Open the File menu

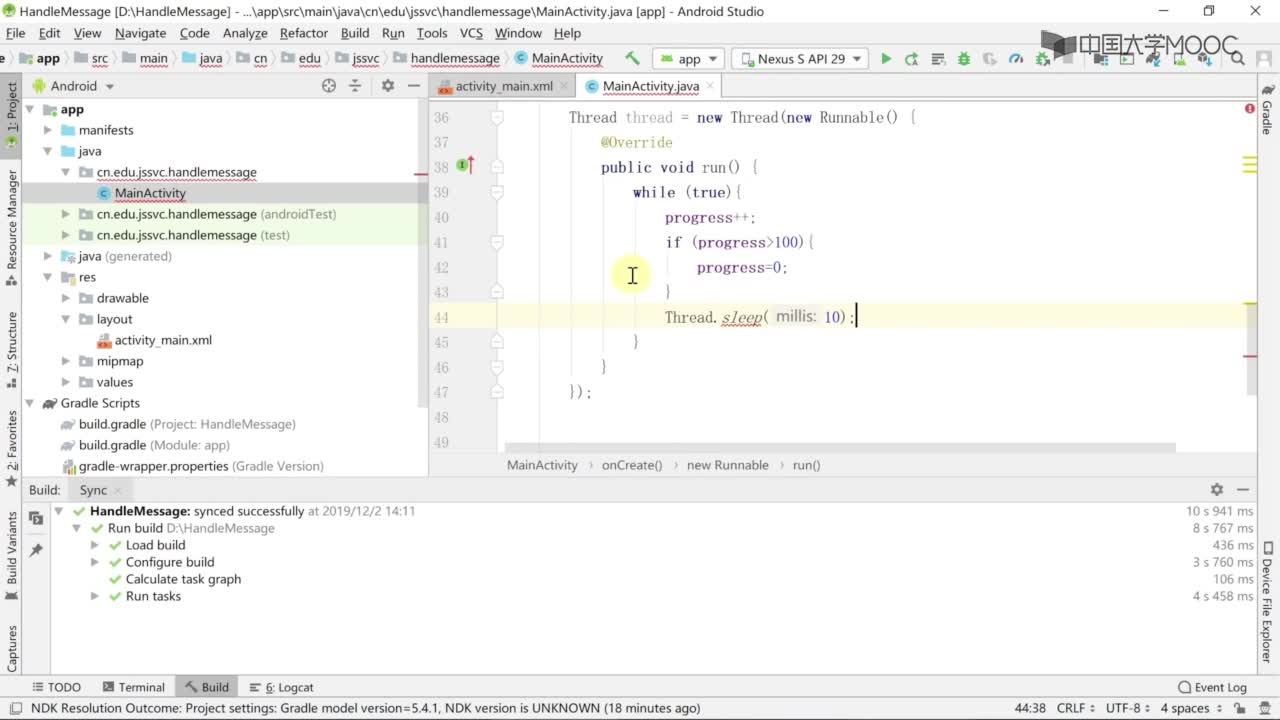coord(15,33)
